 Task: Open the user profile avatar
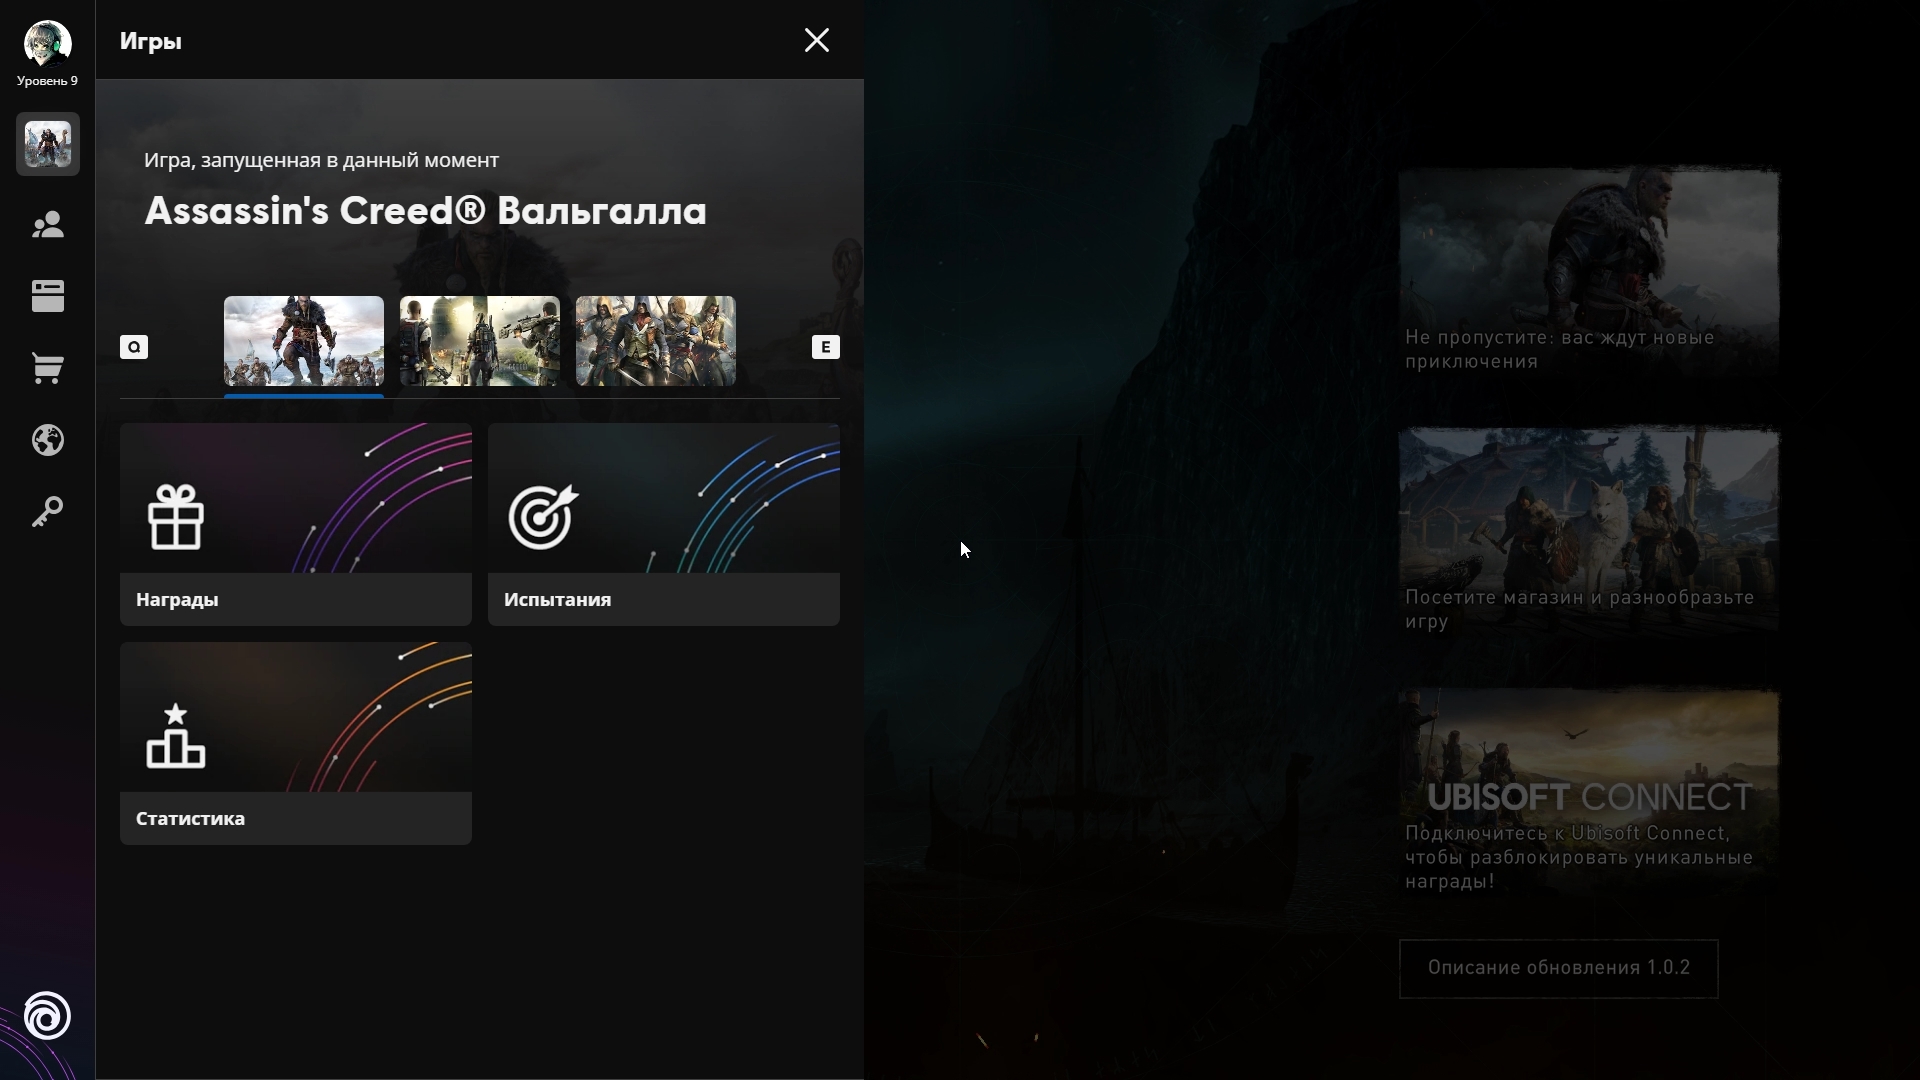point(47,43)
